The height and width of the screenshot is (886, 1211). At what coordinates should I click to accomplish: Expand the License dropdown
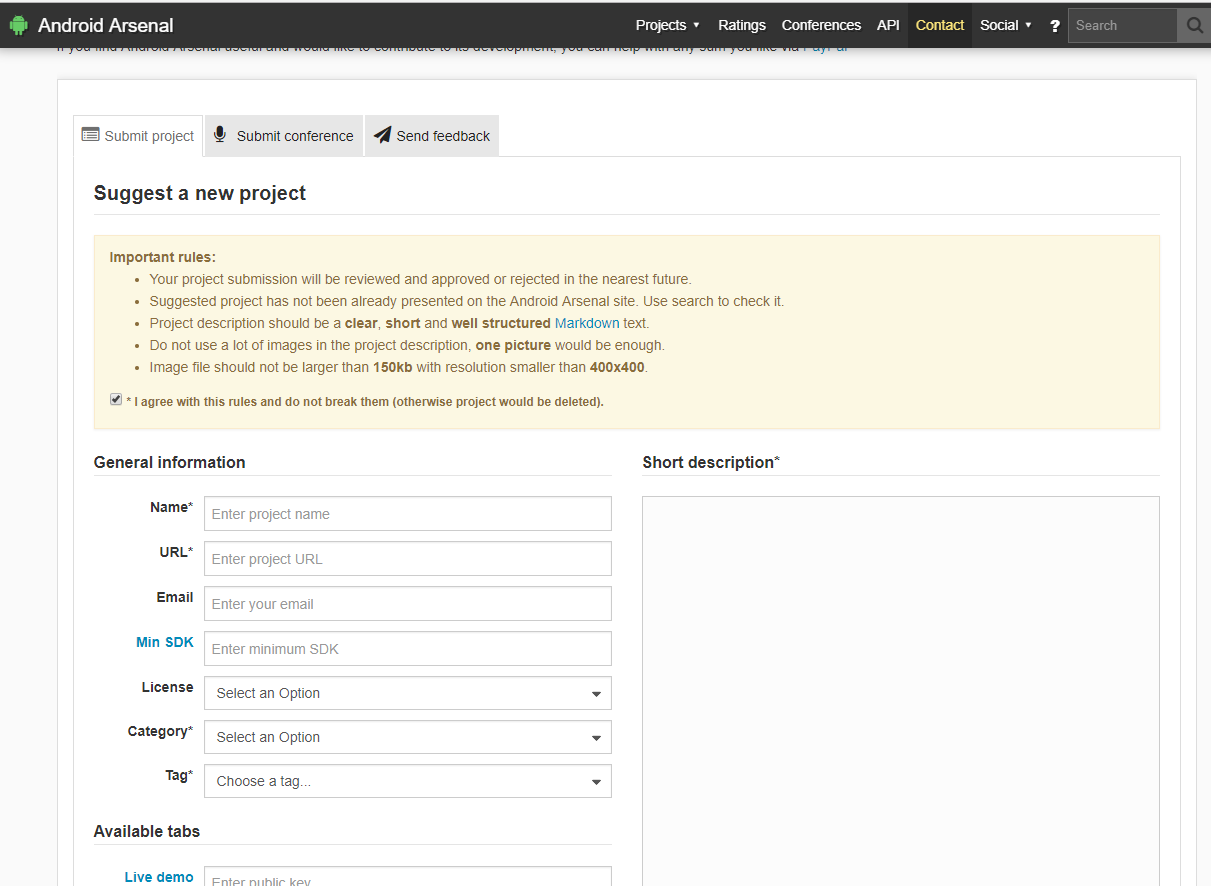point(407,693)
